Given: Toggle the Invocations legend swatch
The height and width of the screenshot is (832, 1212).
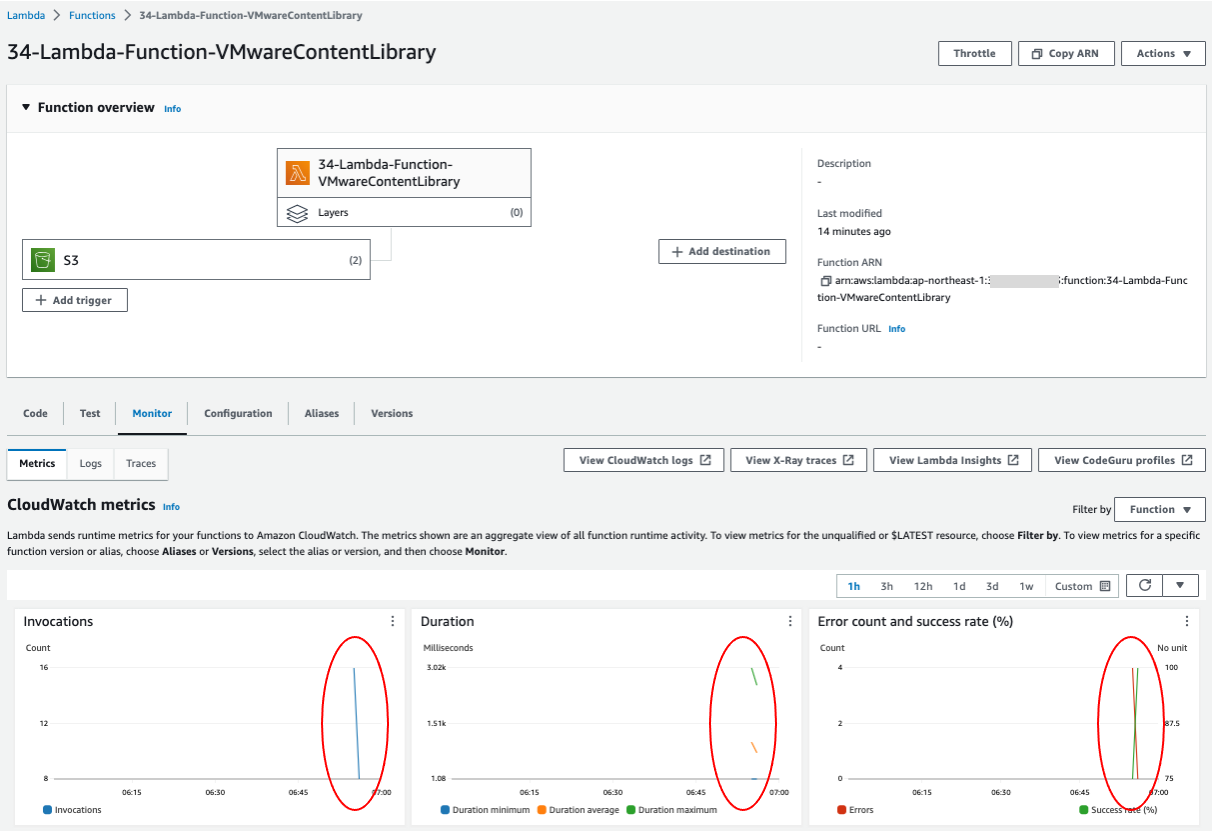Looking at the screenshot, I should (47, 810).
